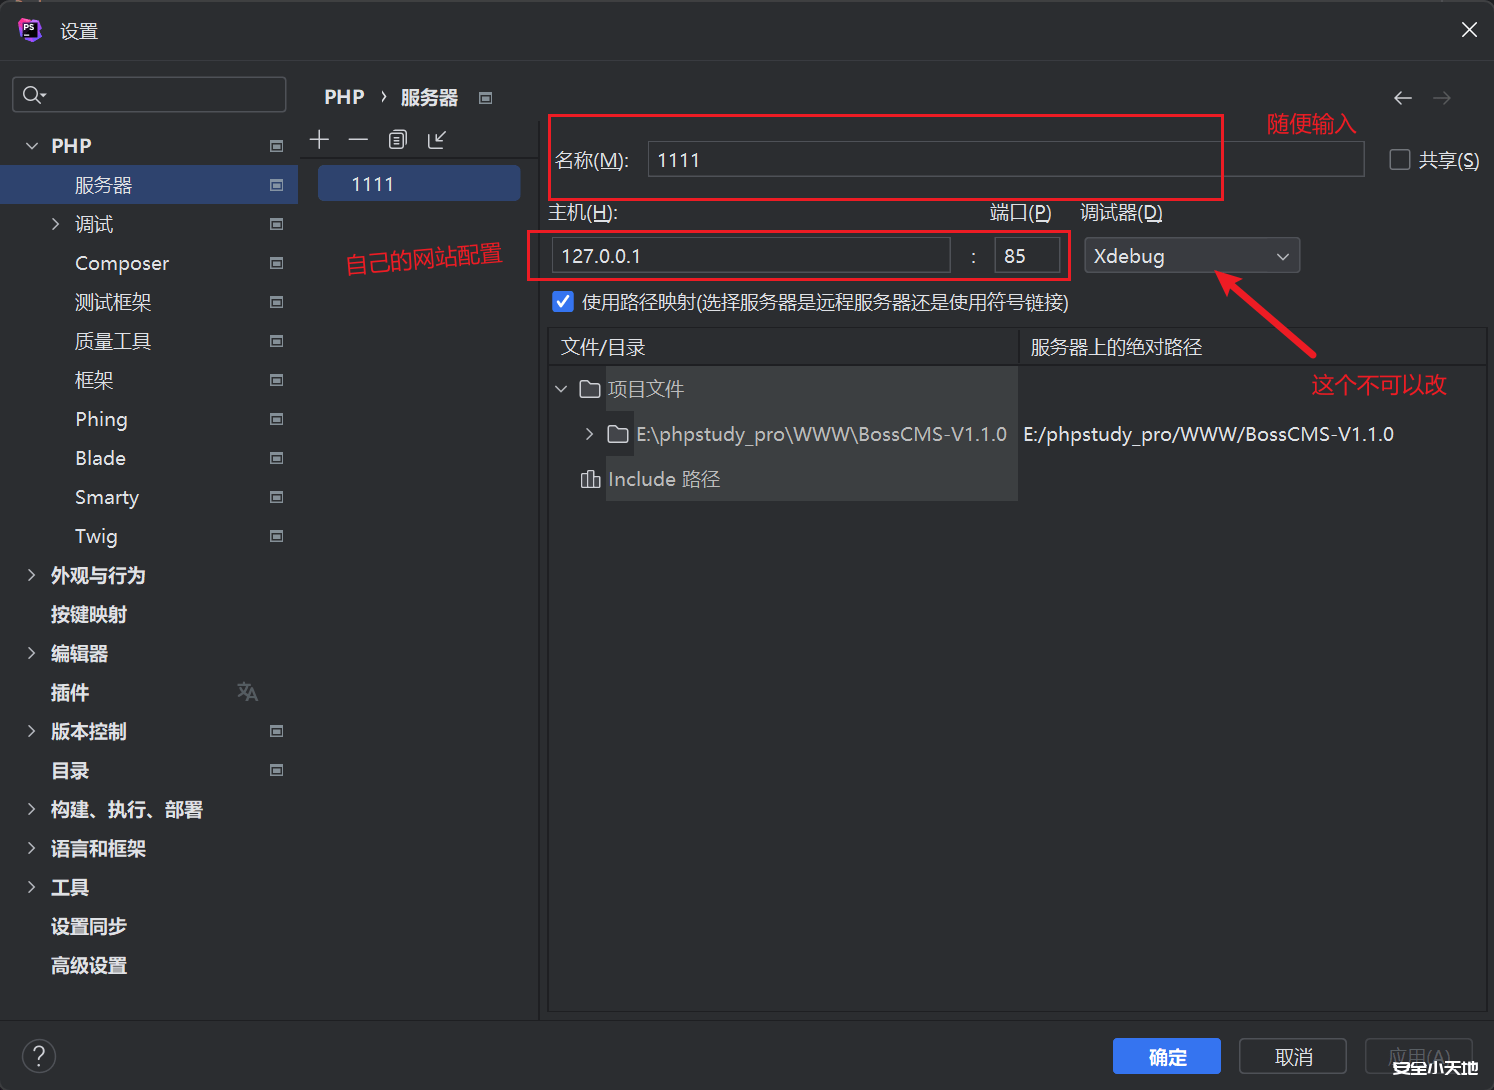This screenshot has height=1090, width=1494.
Task: Click the 主机 field showing 127.0.0.1
Action: click(x=750, y=255)
